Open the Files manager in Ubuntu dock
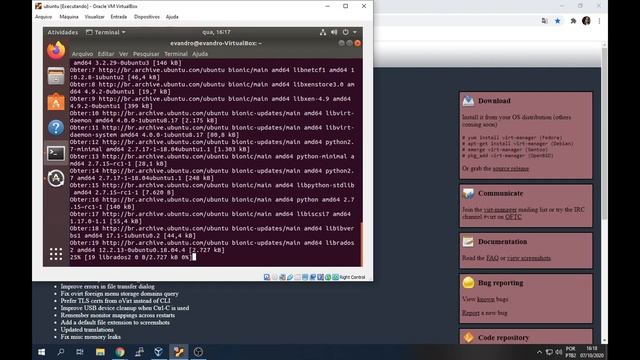The image size is (640, 360). coord(56,76)
